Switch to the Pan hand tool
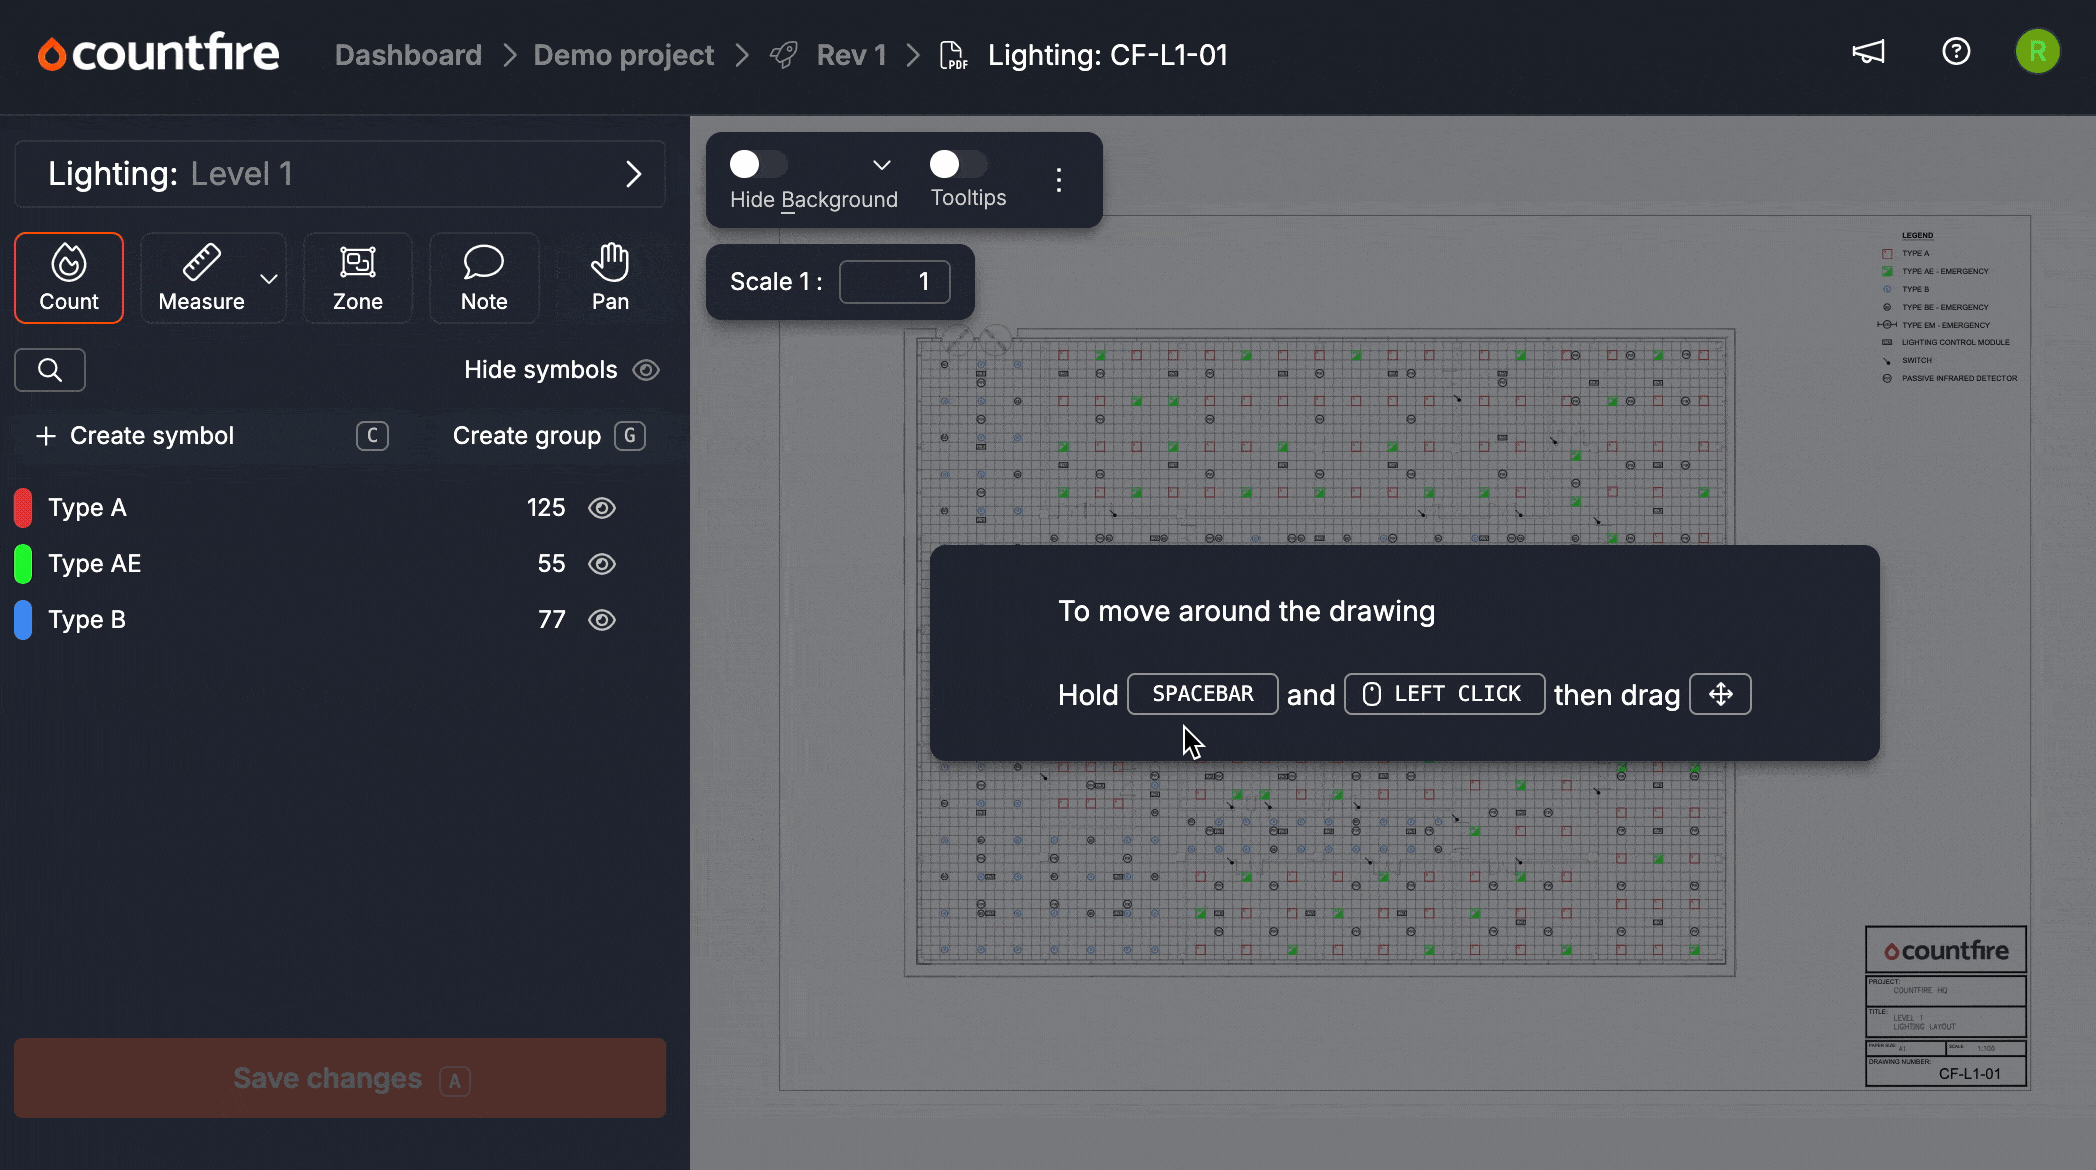Image resolution: width=2096 pixels, height=1170 pixels. [609, 278]
